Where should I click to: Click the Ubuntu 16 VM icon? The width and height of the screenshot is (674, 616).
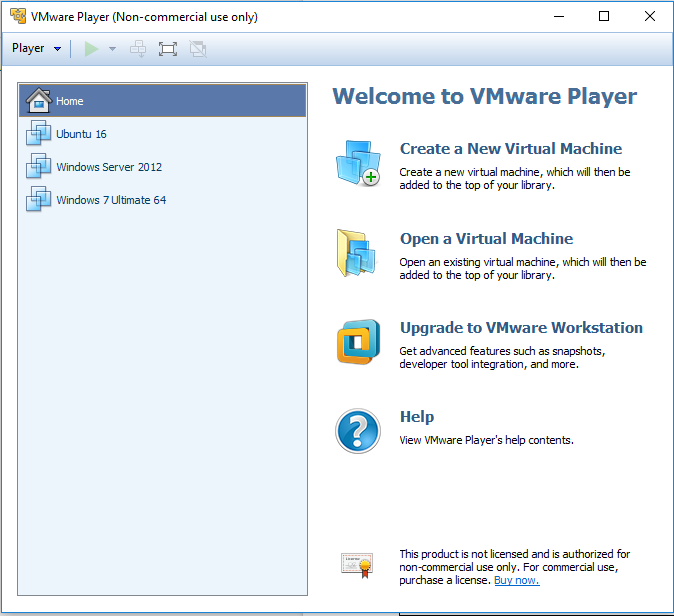click(39, 133)
